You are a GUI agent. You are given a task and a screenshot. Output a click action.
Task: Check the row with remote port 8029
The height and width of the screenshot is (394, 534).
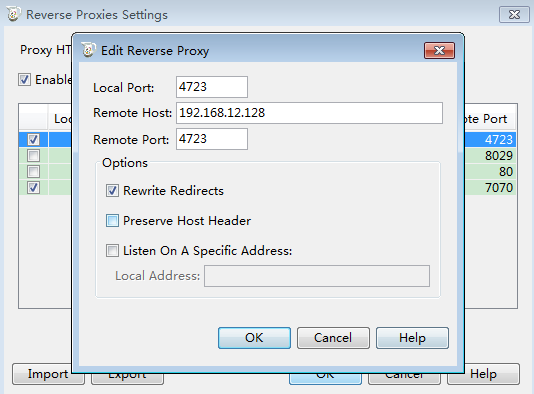tap(33, 155)
